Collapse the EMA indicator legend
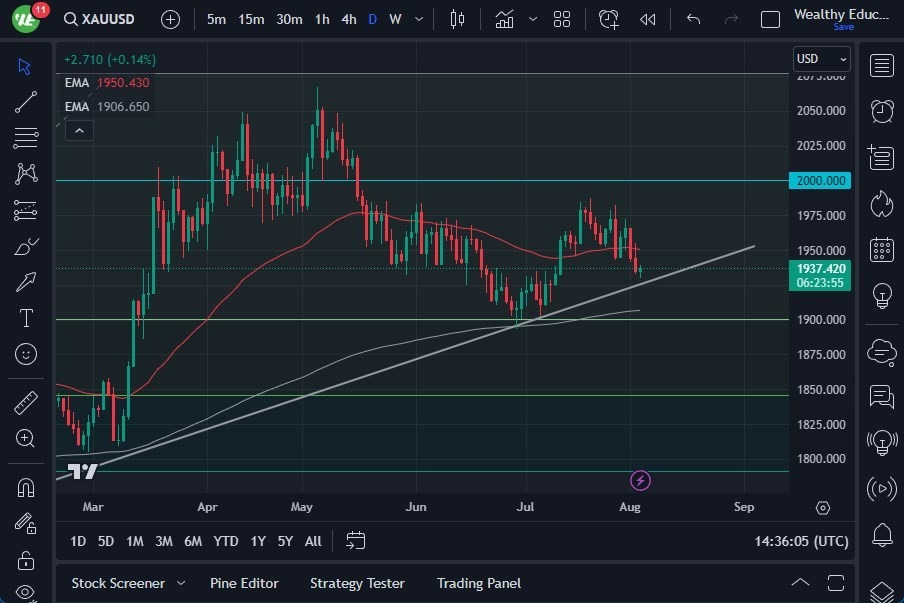 78,130
